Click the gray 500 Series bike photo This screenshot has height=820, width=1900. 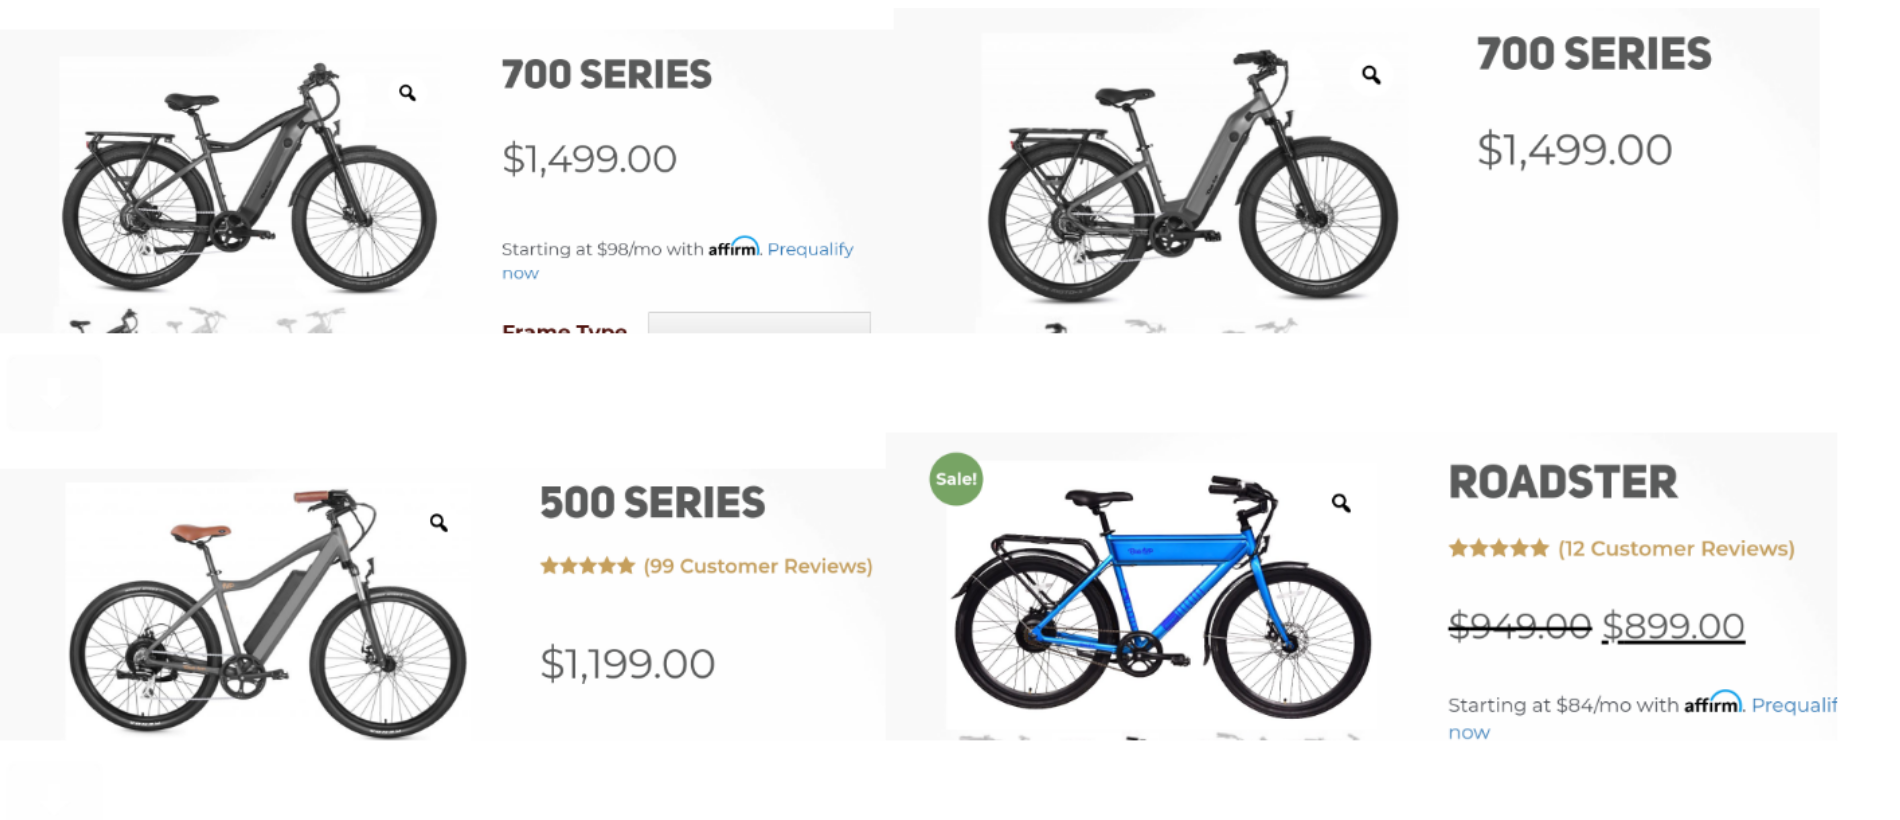pyautogui.click(x=268, y=611)
